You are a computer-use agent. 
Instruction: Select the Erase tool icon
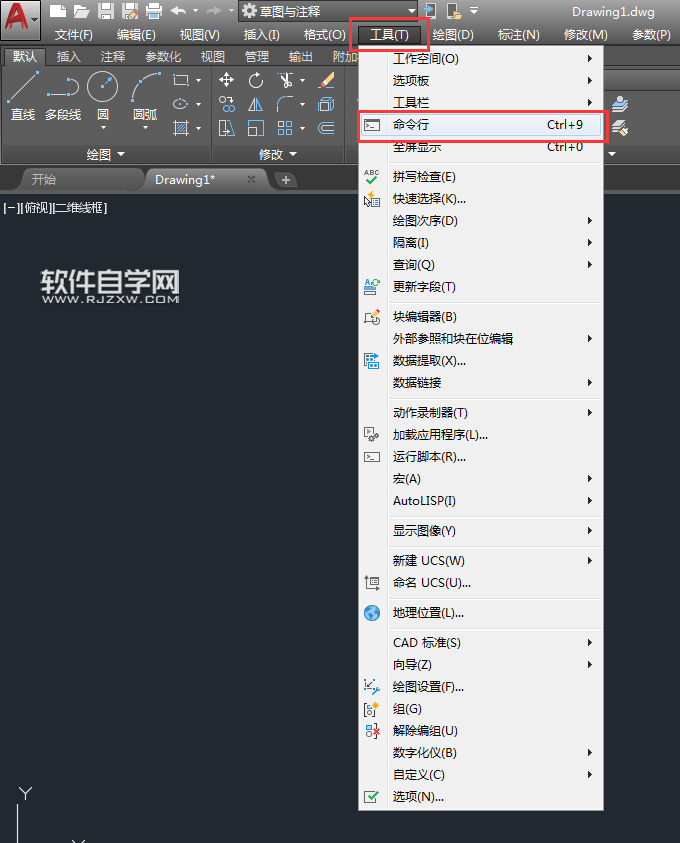pyautogui.click(x=326, y=81)
